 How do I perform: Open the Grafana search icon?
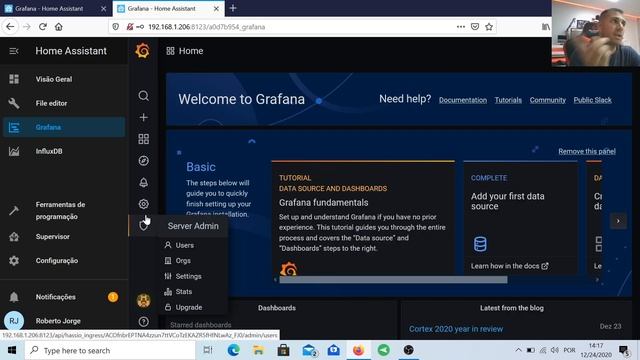tap(143, 96)
